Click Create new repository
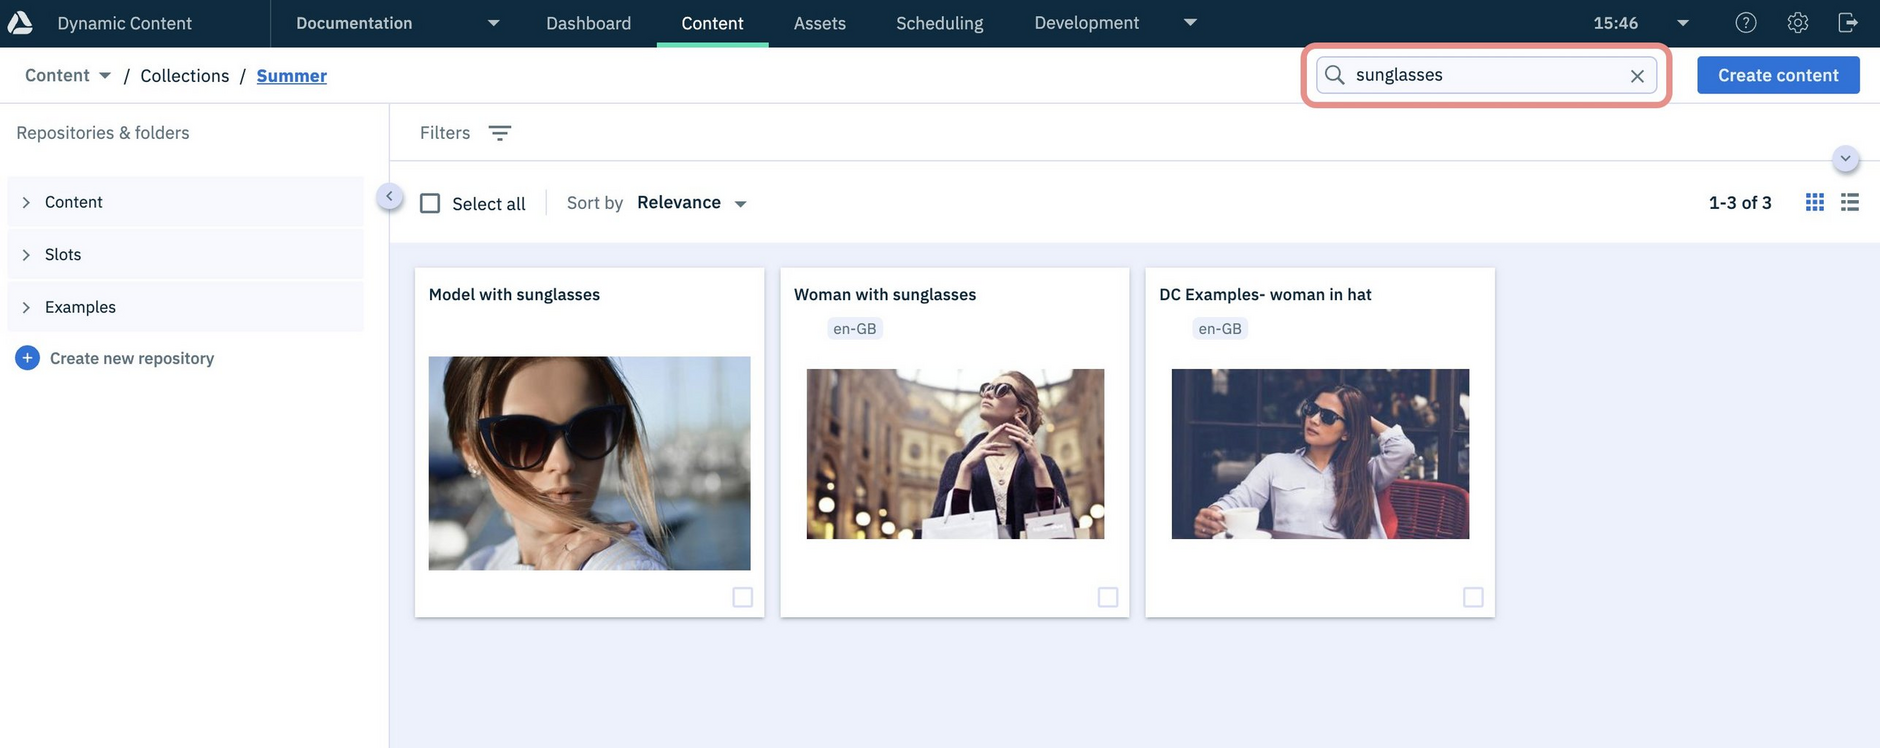Screen dimensions: 1880x748 132,358
